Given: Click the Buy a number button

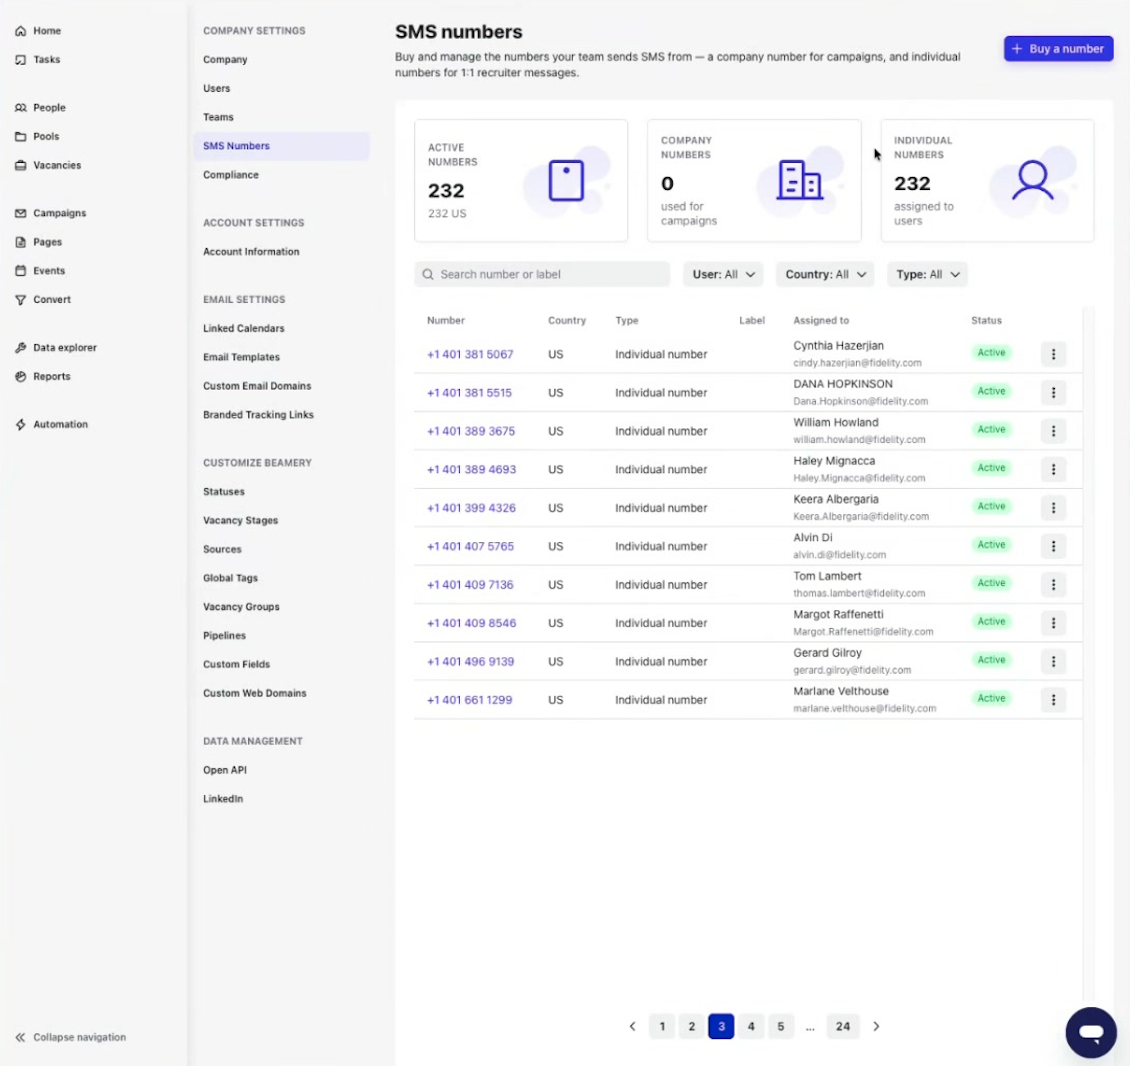Looking at the screenshot, I should [x=1058, y=49].
